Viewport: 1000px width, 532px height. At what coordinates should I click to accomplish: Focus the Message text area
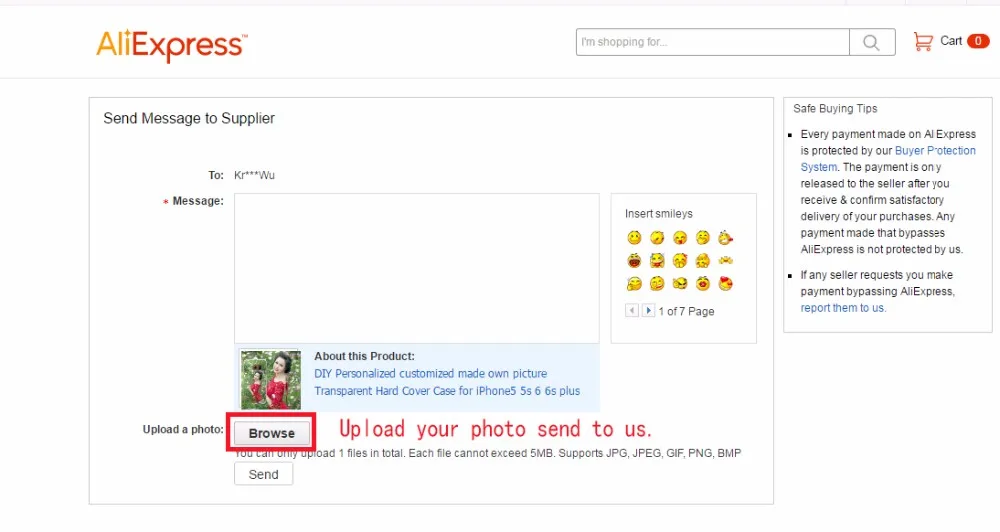click(416, 269)
